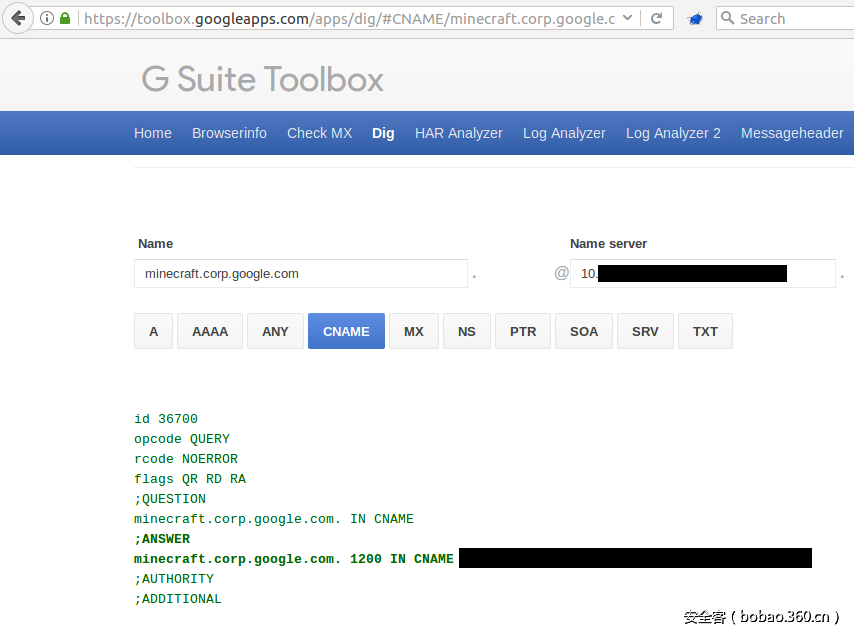Viewport: 854px width, 635px height.
Task: Reload the page with the refresh icon
Action: coord(657,18)
